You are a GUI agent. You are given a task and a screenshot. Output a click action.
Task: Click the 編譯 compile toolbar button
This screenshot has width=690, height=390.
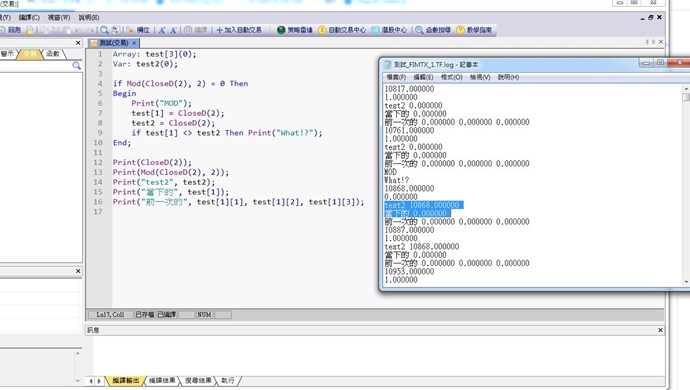coord(195,30)
